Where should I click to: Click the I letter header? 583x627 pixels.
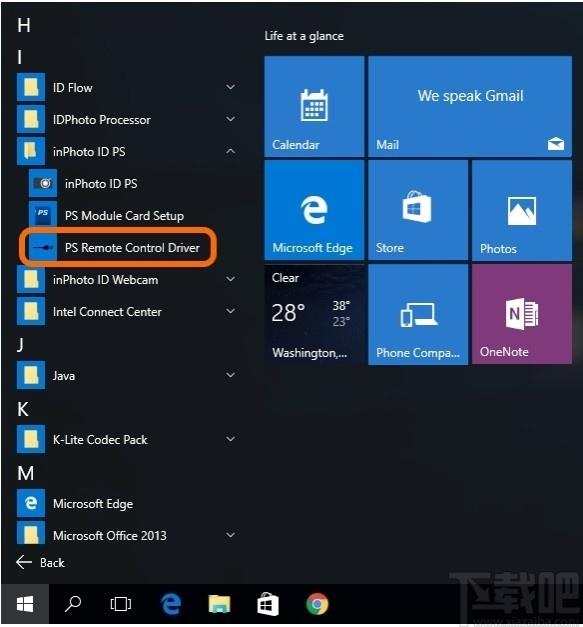[20, 57]
